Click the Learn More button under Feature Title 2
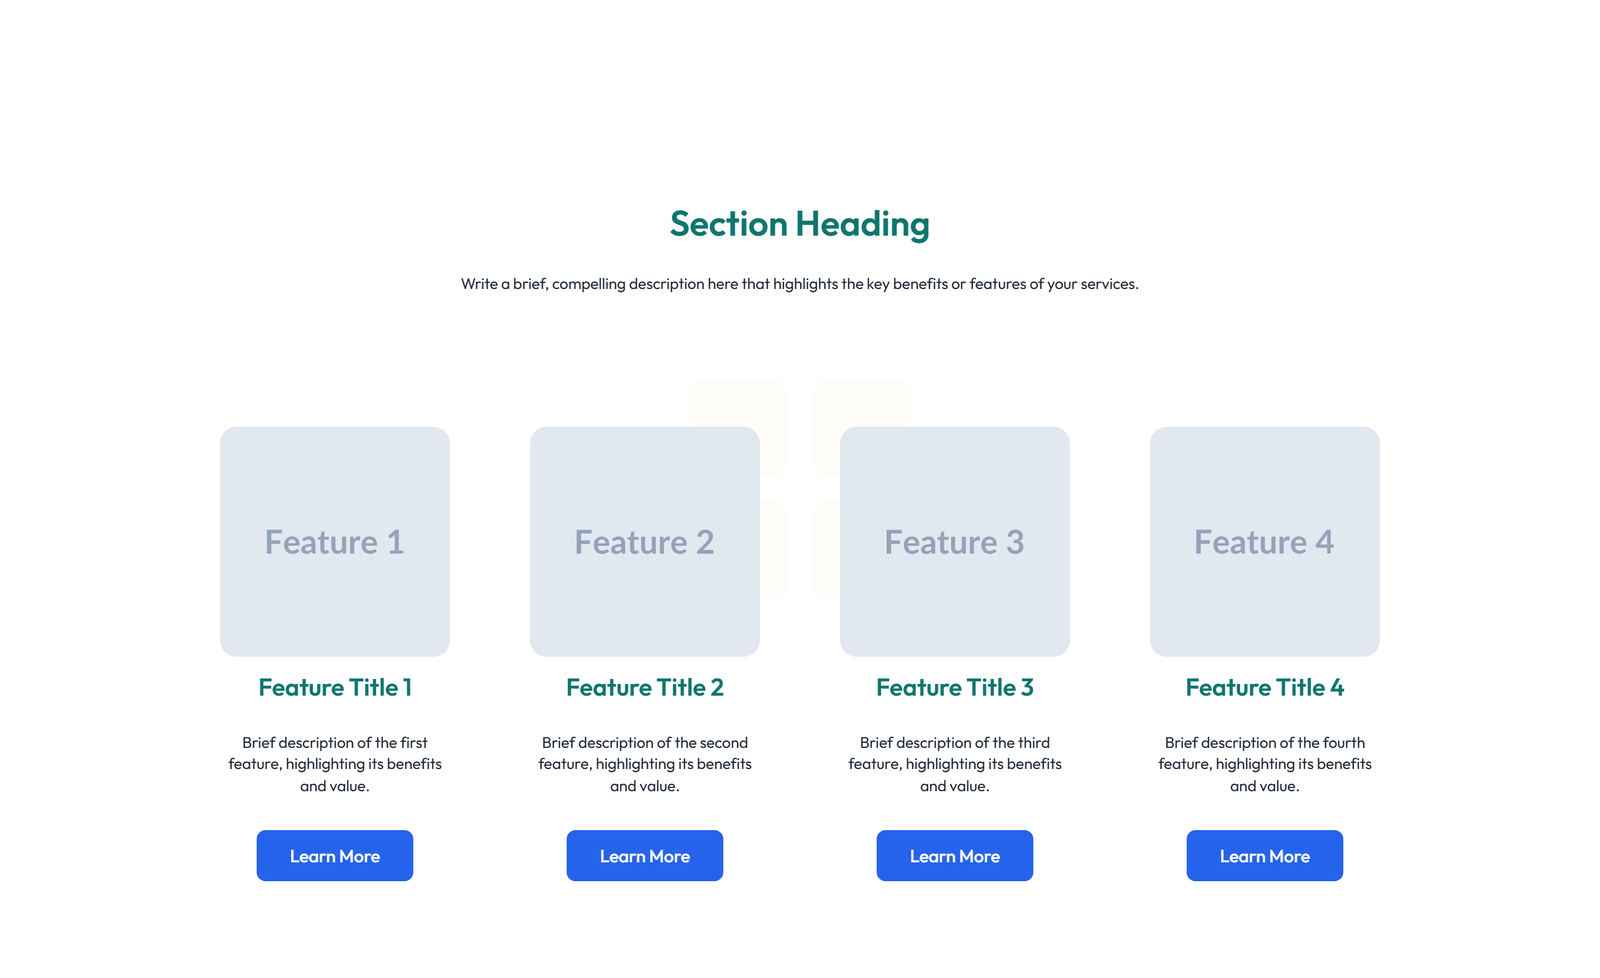 [x=644, y=855]
